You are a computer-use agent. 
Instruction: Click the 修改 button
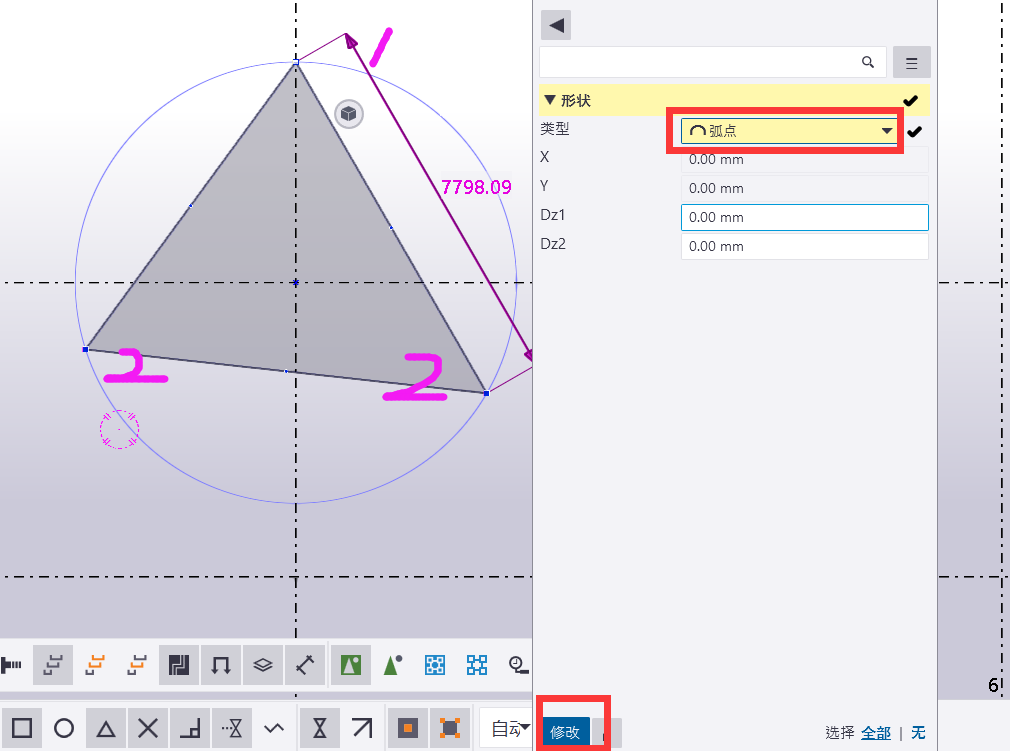pyautogui.click(x=566, y=732)
